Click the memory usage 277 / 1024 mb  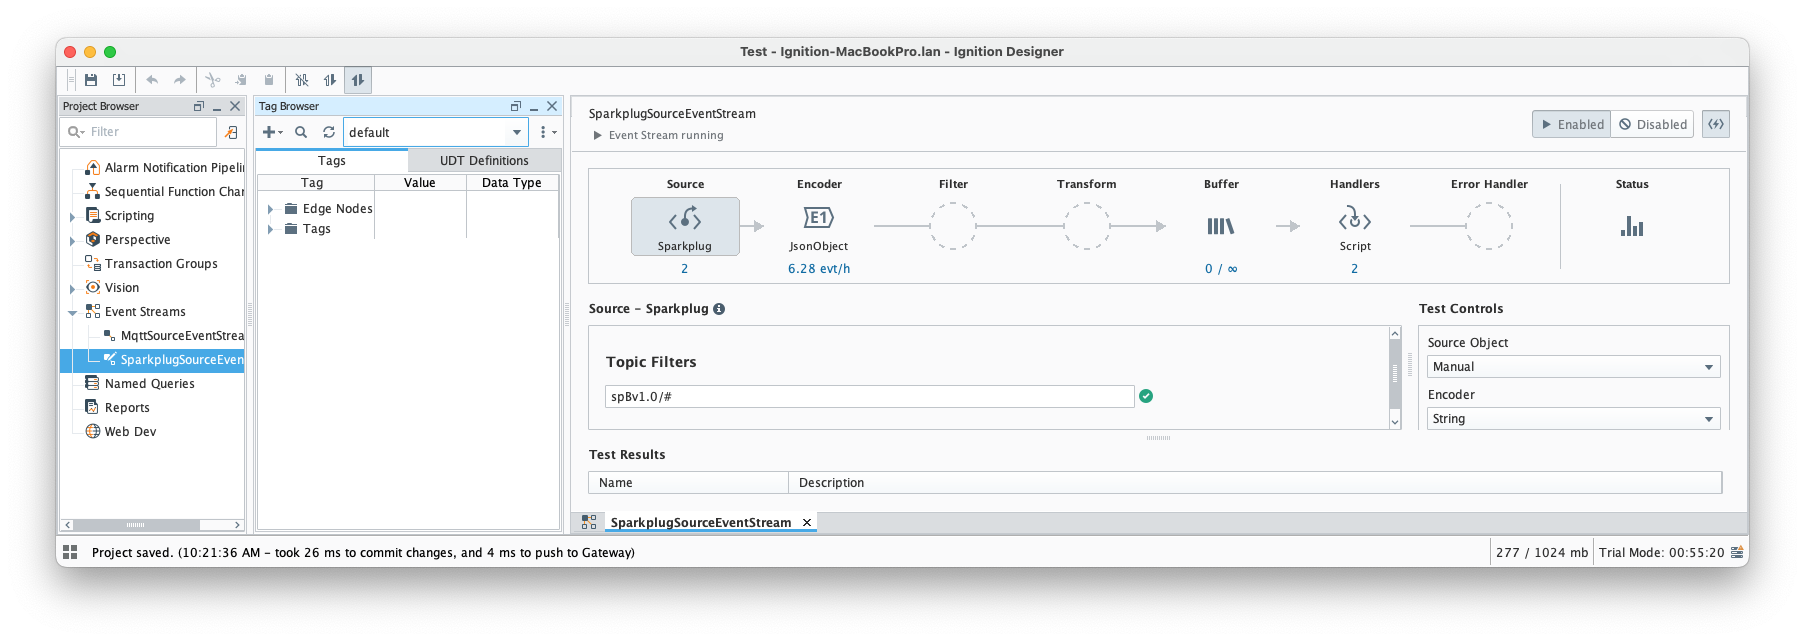tap(1541, 552)
